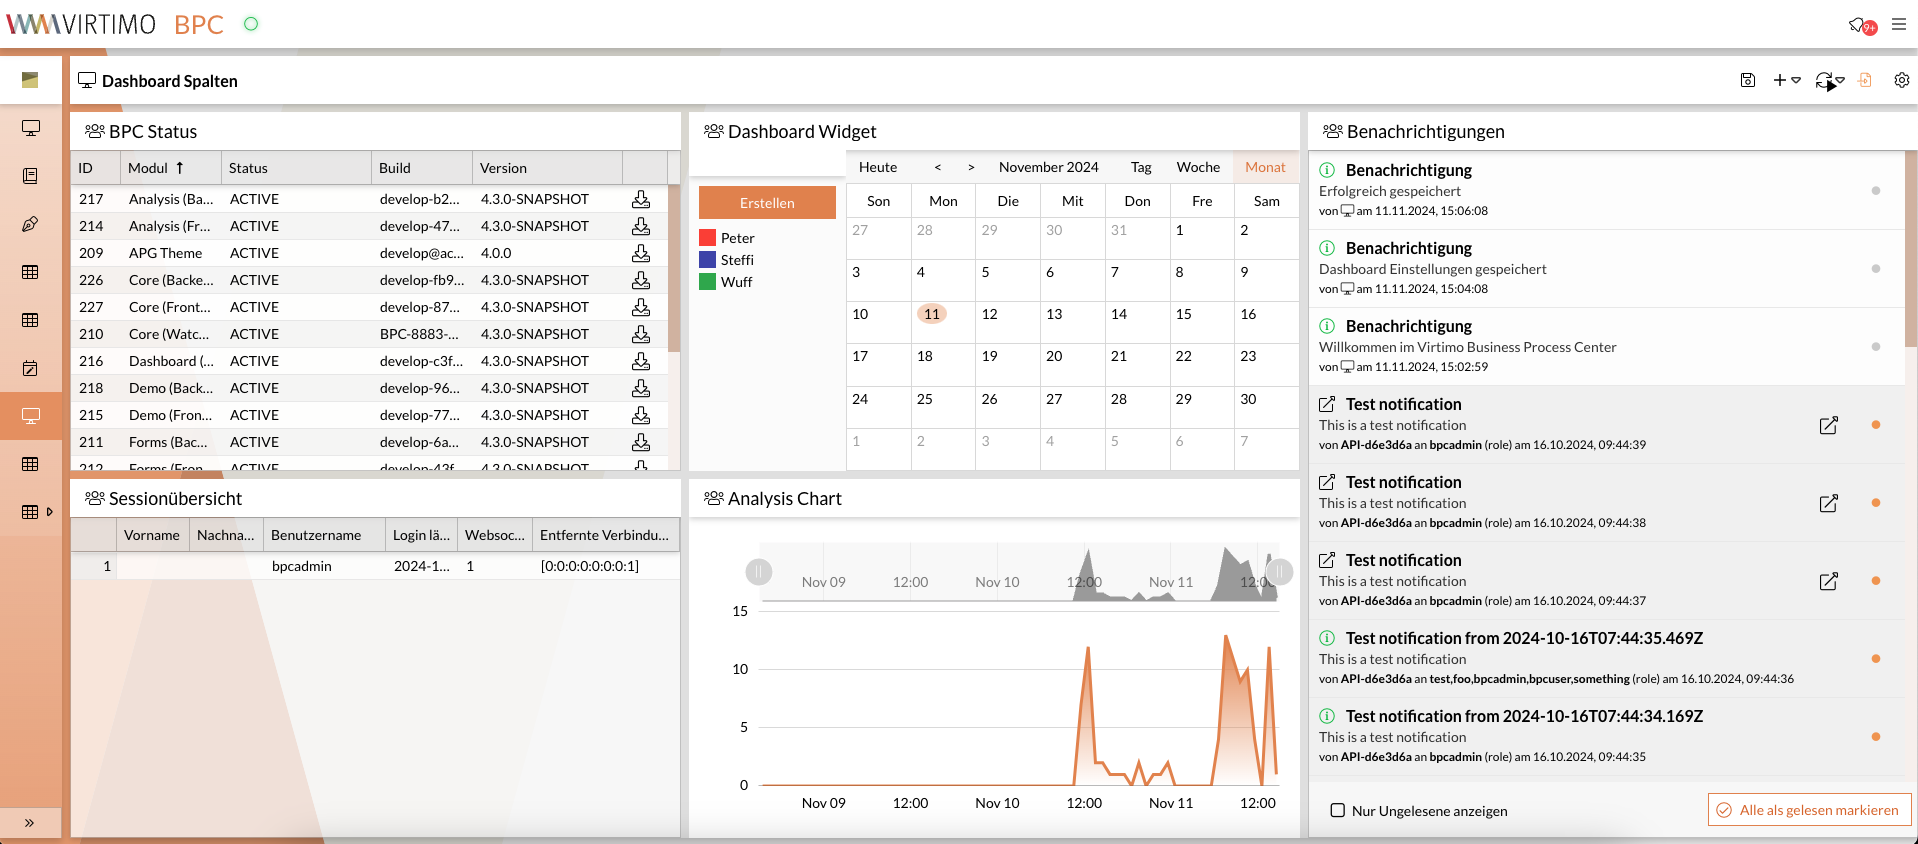The width and height of the screenshot is (1918, 844).
Task: Click the pen tool icon in sidebar
Action: [30, 224]
